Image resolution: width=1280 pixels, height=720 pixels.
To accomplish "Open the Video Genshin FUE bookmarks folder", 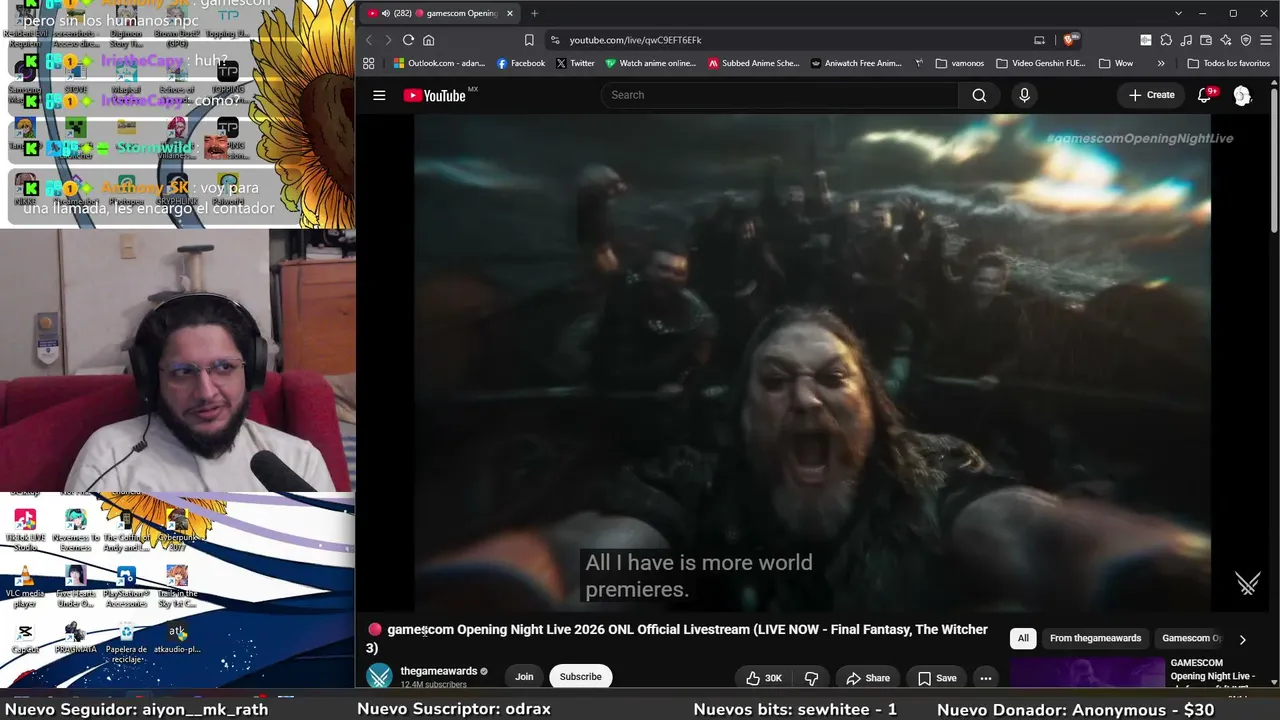I will (x=1041, y=63).
